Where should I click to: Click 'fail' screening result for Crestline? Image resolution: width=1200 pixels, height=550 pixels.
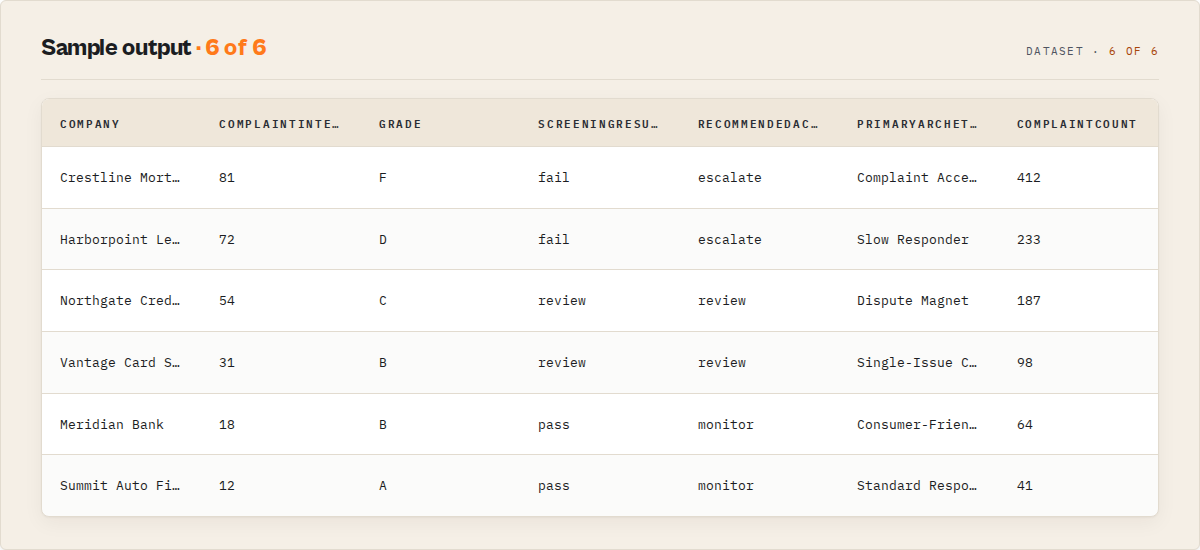coord(554,178)
